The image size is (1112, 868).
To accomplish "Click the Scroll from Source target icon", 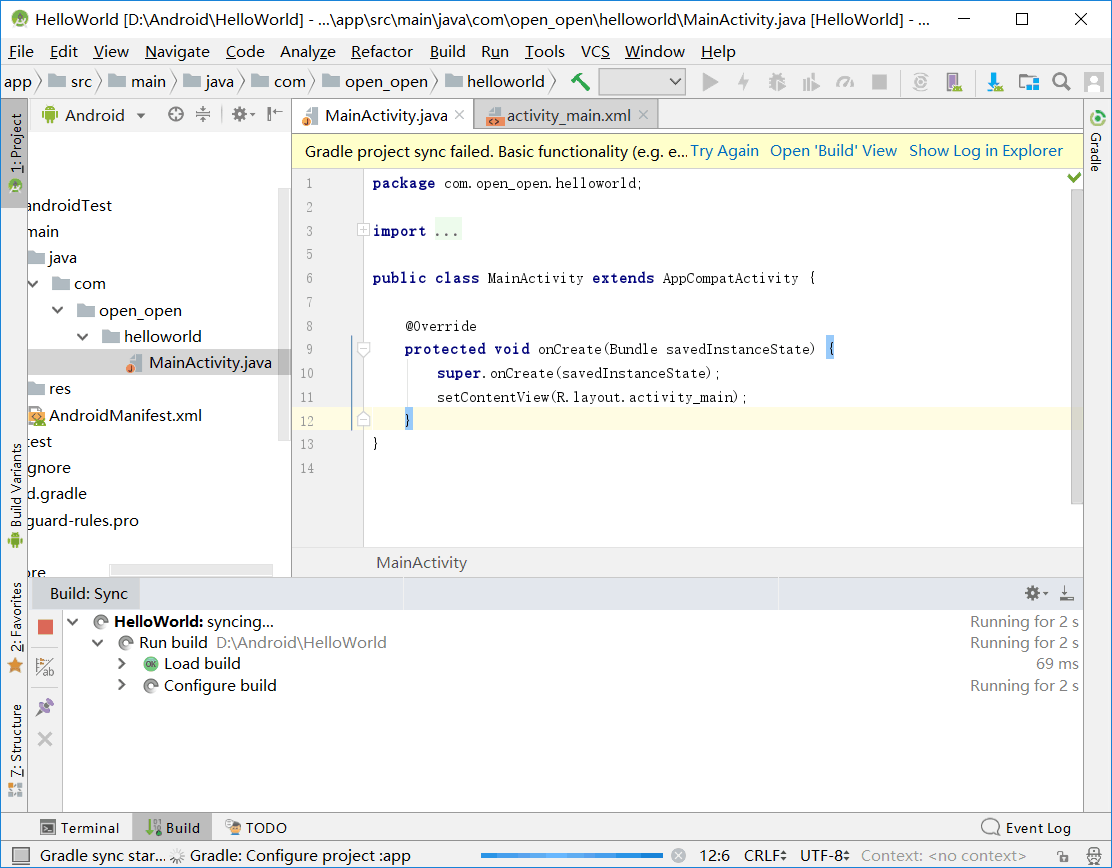I will pyautogui.click(x=176, y=114).
